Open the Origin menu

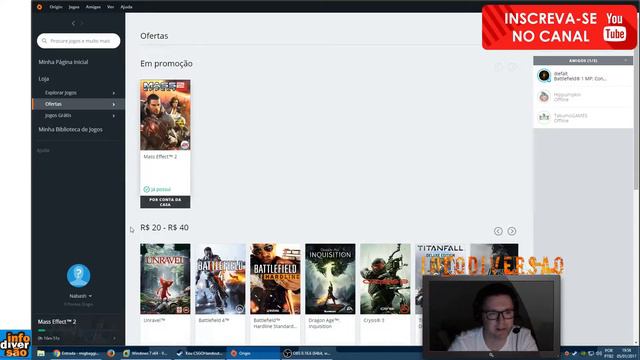[56, 7]
